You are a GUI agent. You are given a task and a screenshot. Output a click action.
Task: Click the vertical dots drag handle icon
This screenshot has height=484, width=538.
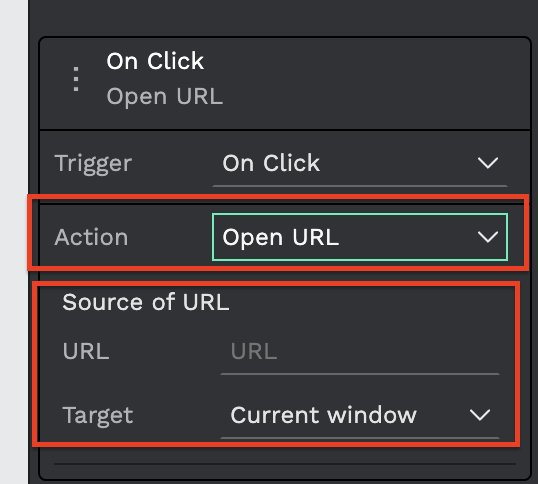click(76, 79)
